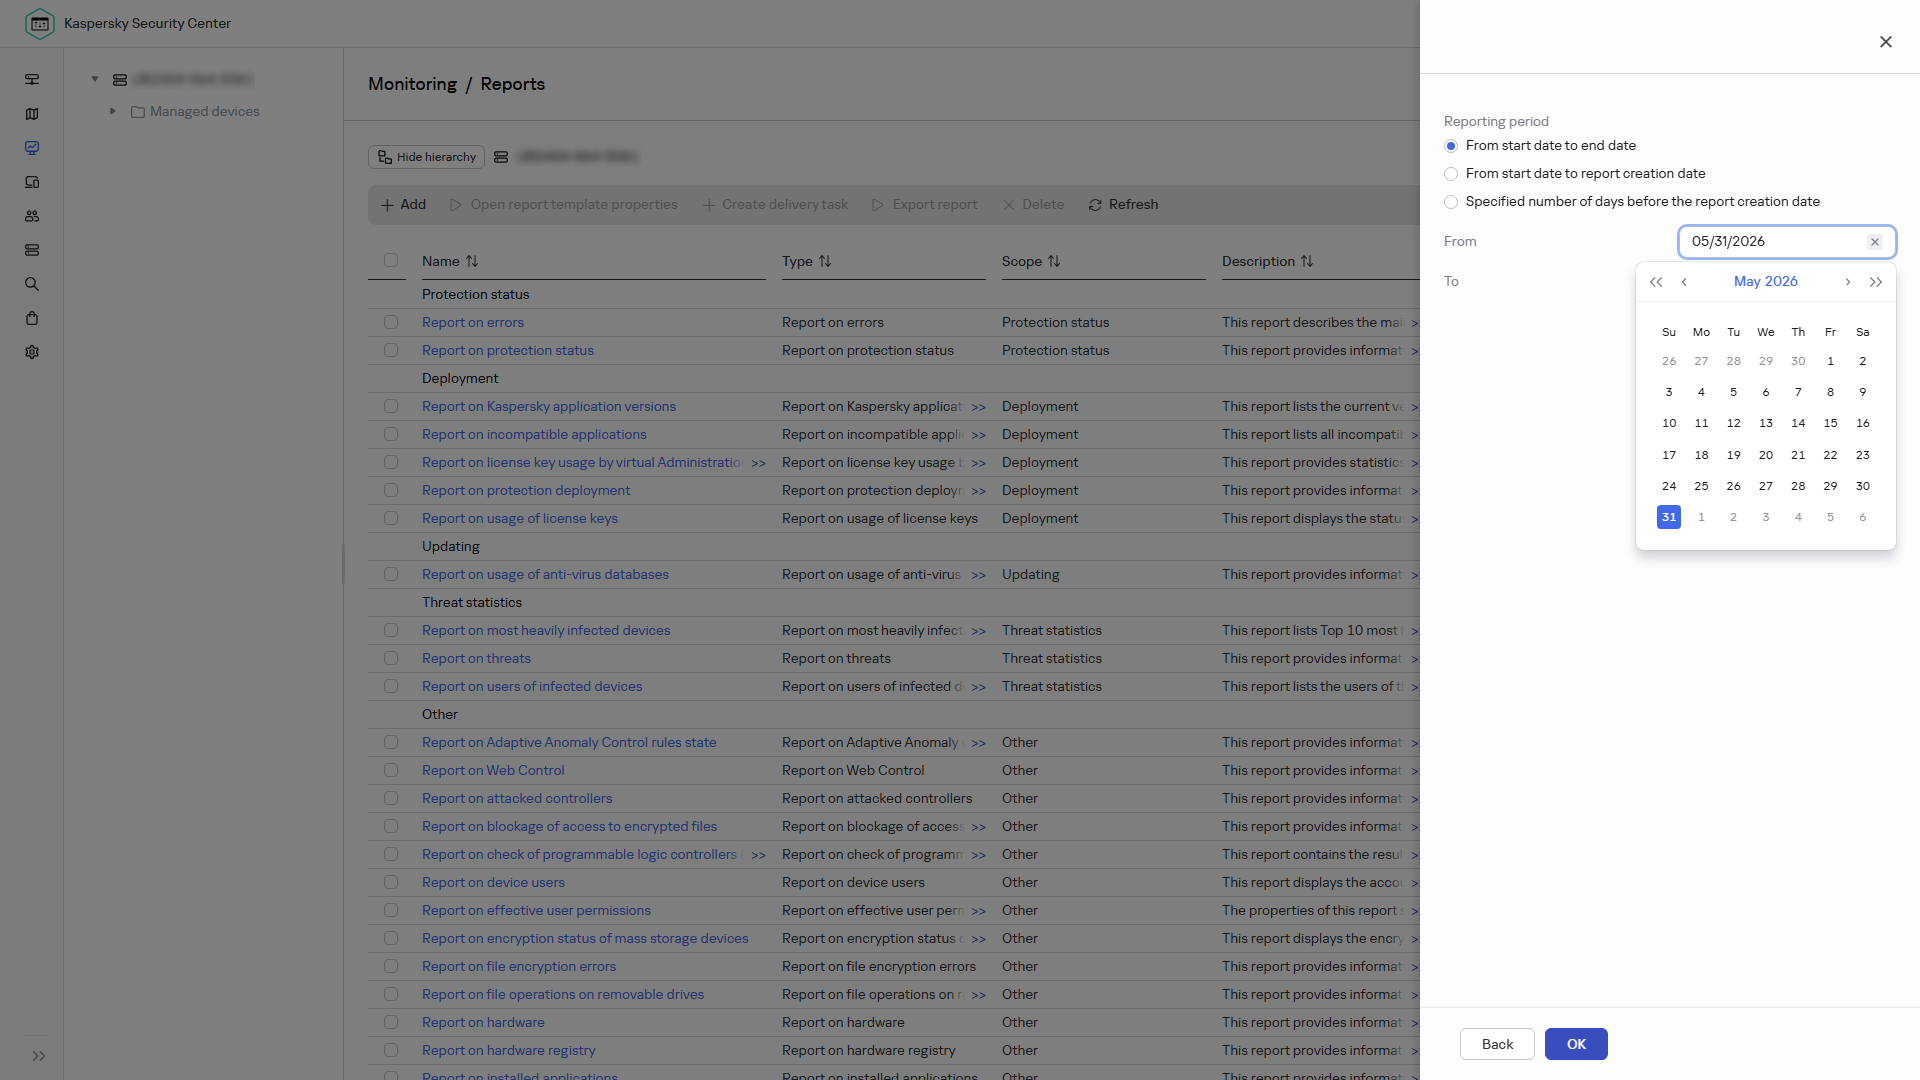Open 'Report on Web Control' link
The width and height of the screenshot is (1920, 1080).
[493, 770]
